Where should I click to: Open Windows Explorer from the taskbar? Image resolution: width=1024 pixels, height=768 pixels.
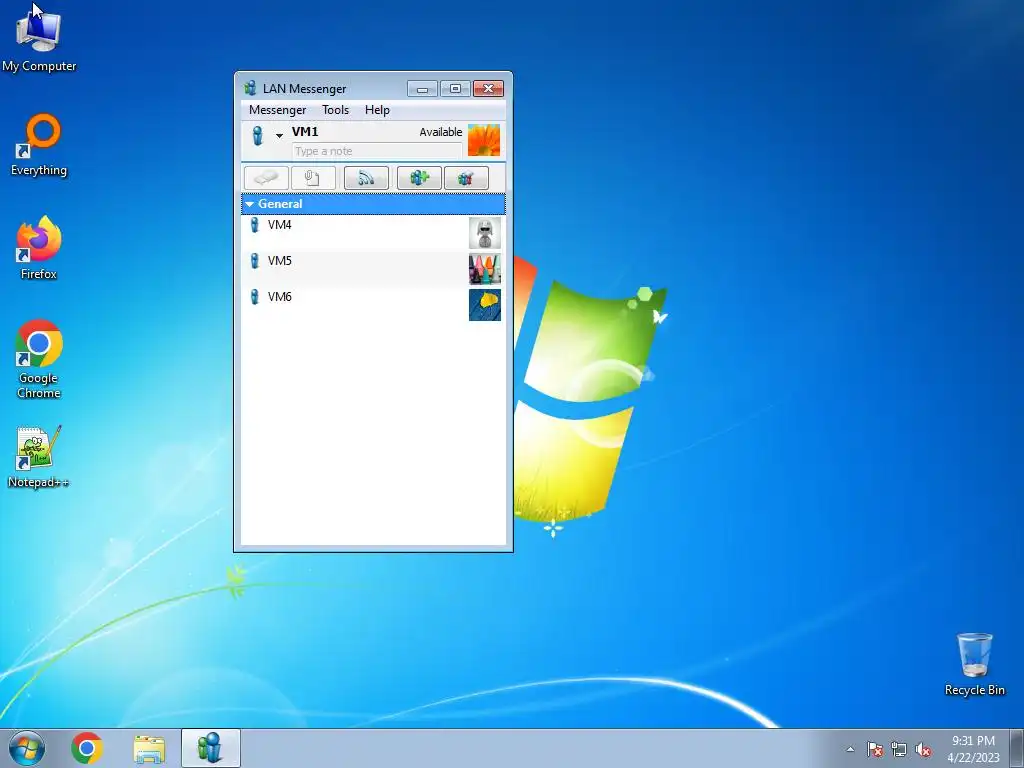point(149,748)
